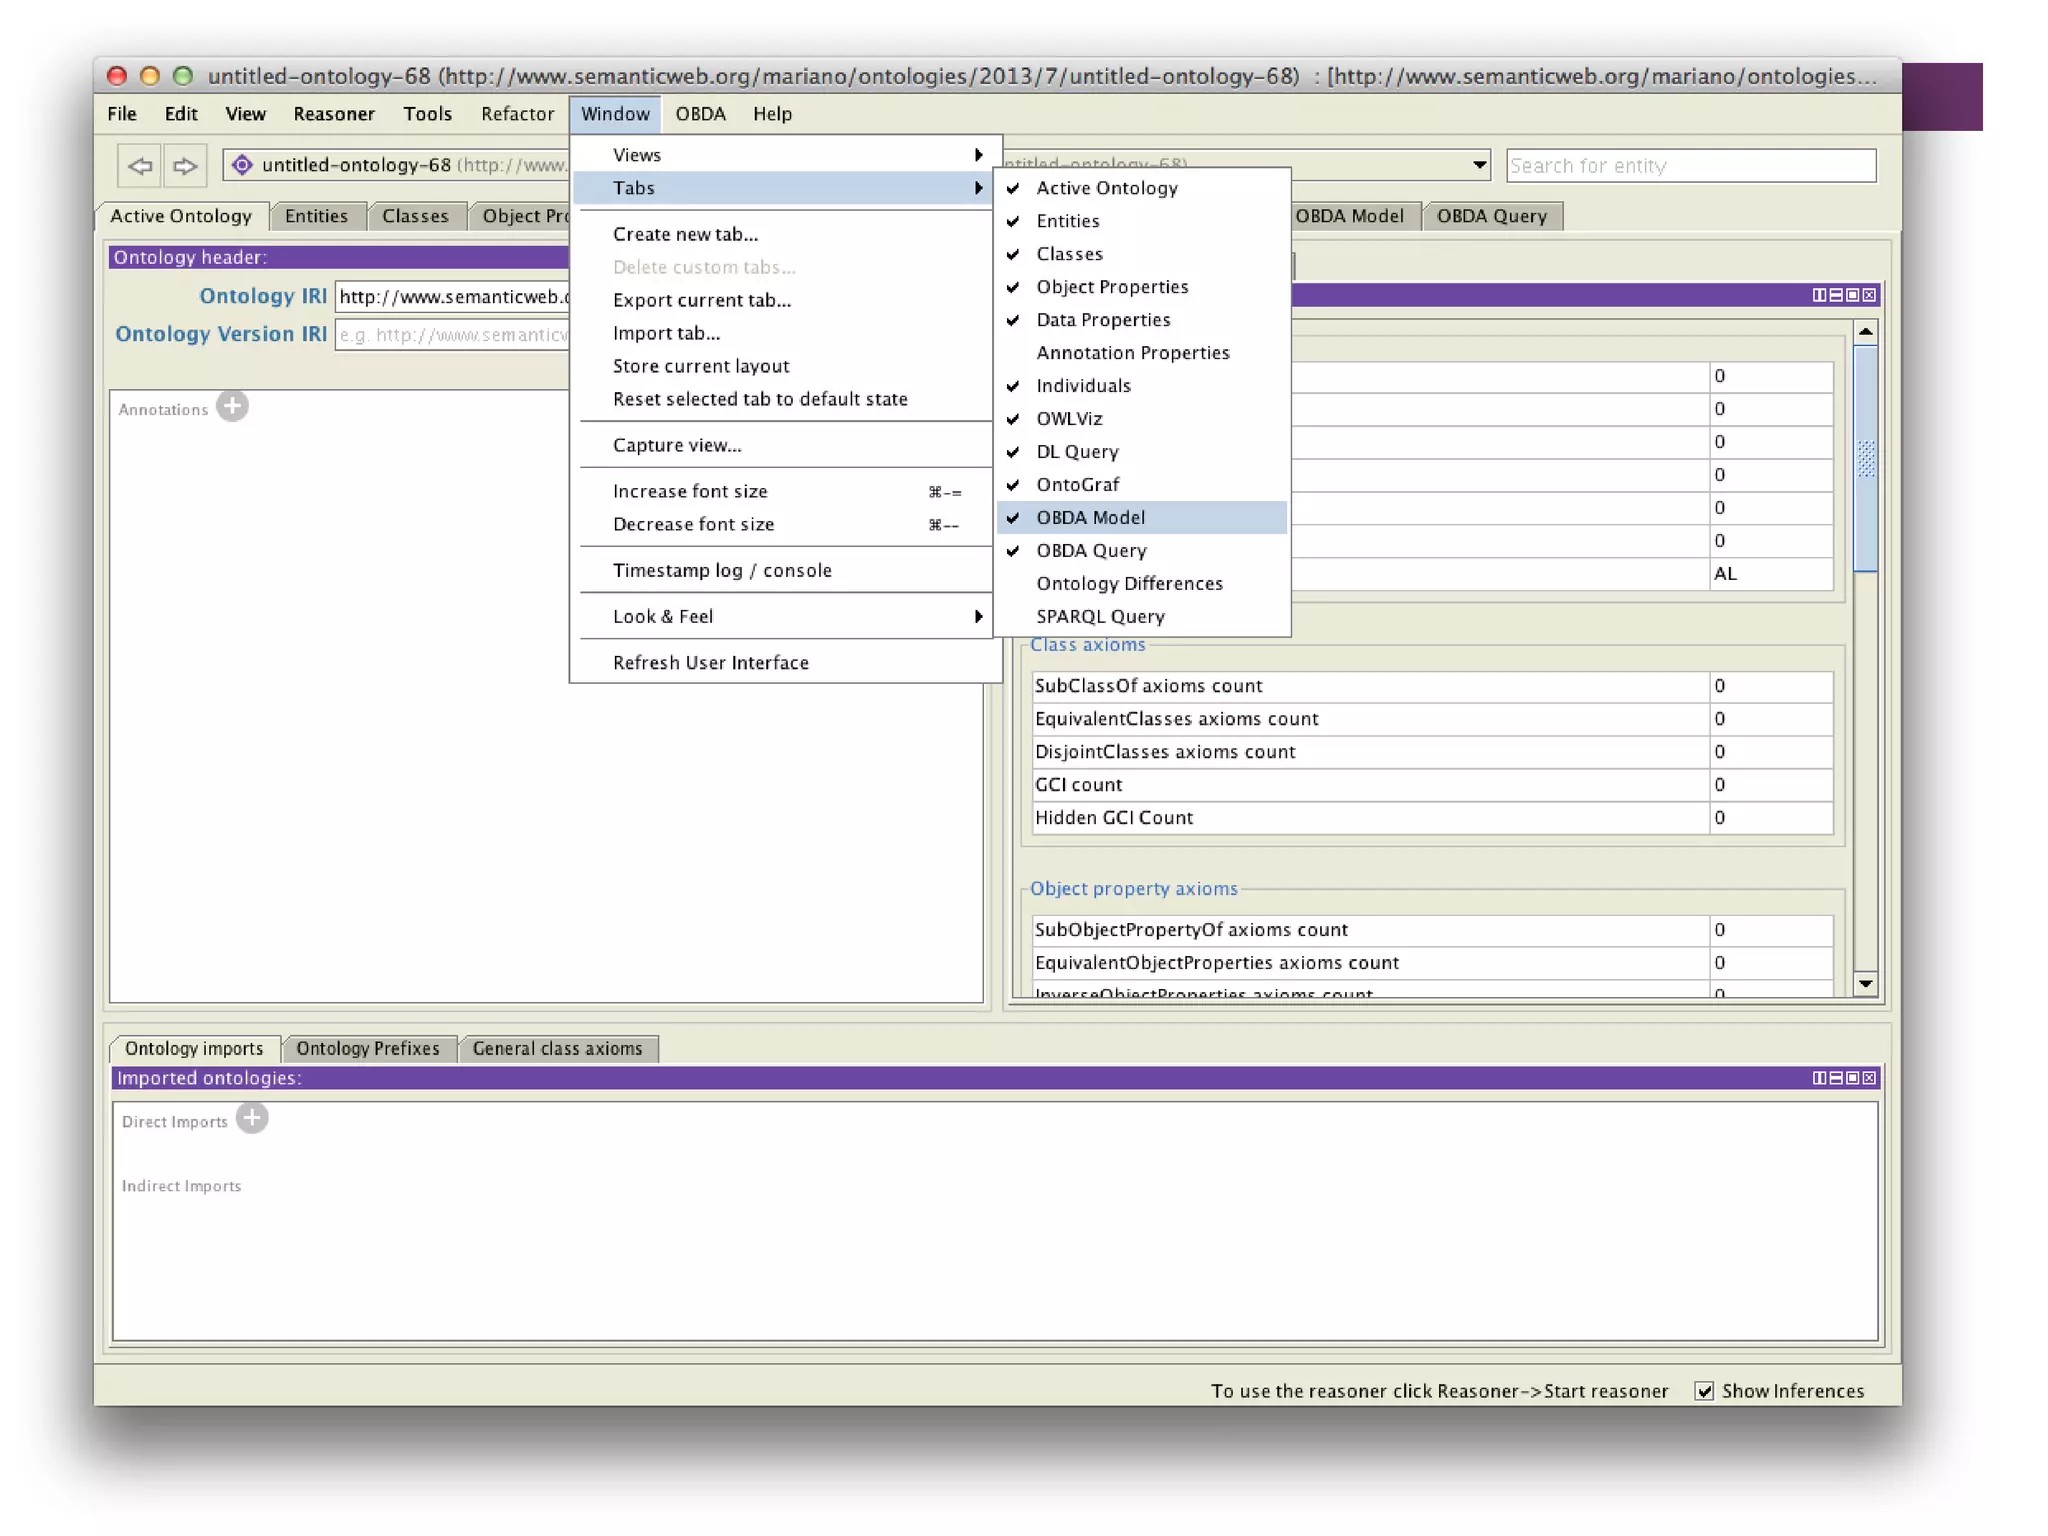The image size is (2048, 1536).
Task: Open the active ontology dropdown arrow
Action: tap(1479, 166)
